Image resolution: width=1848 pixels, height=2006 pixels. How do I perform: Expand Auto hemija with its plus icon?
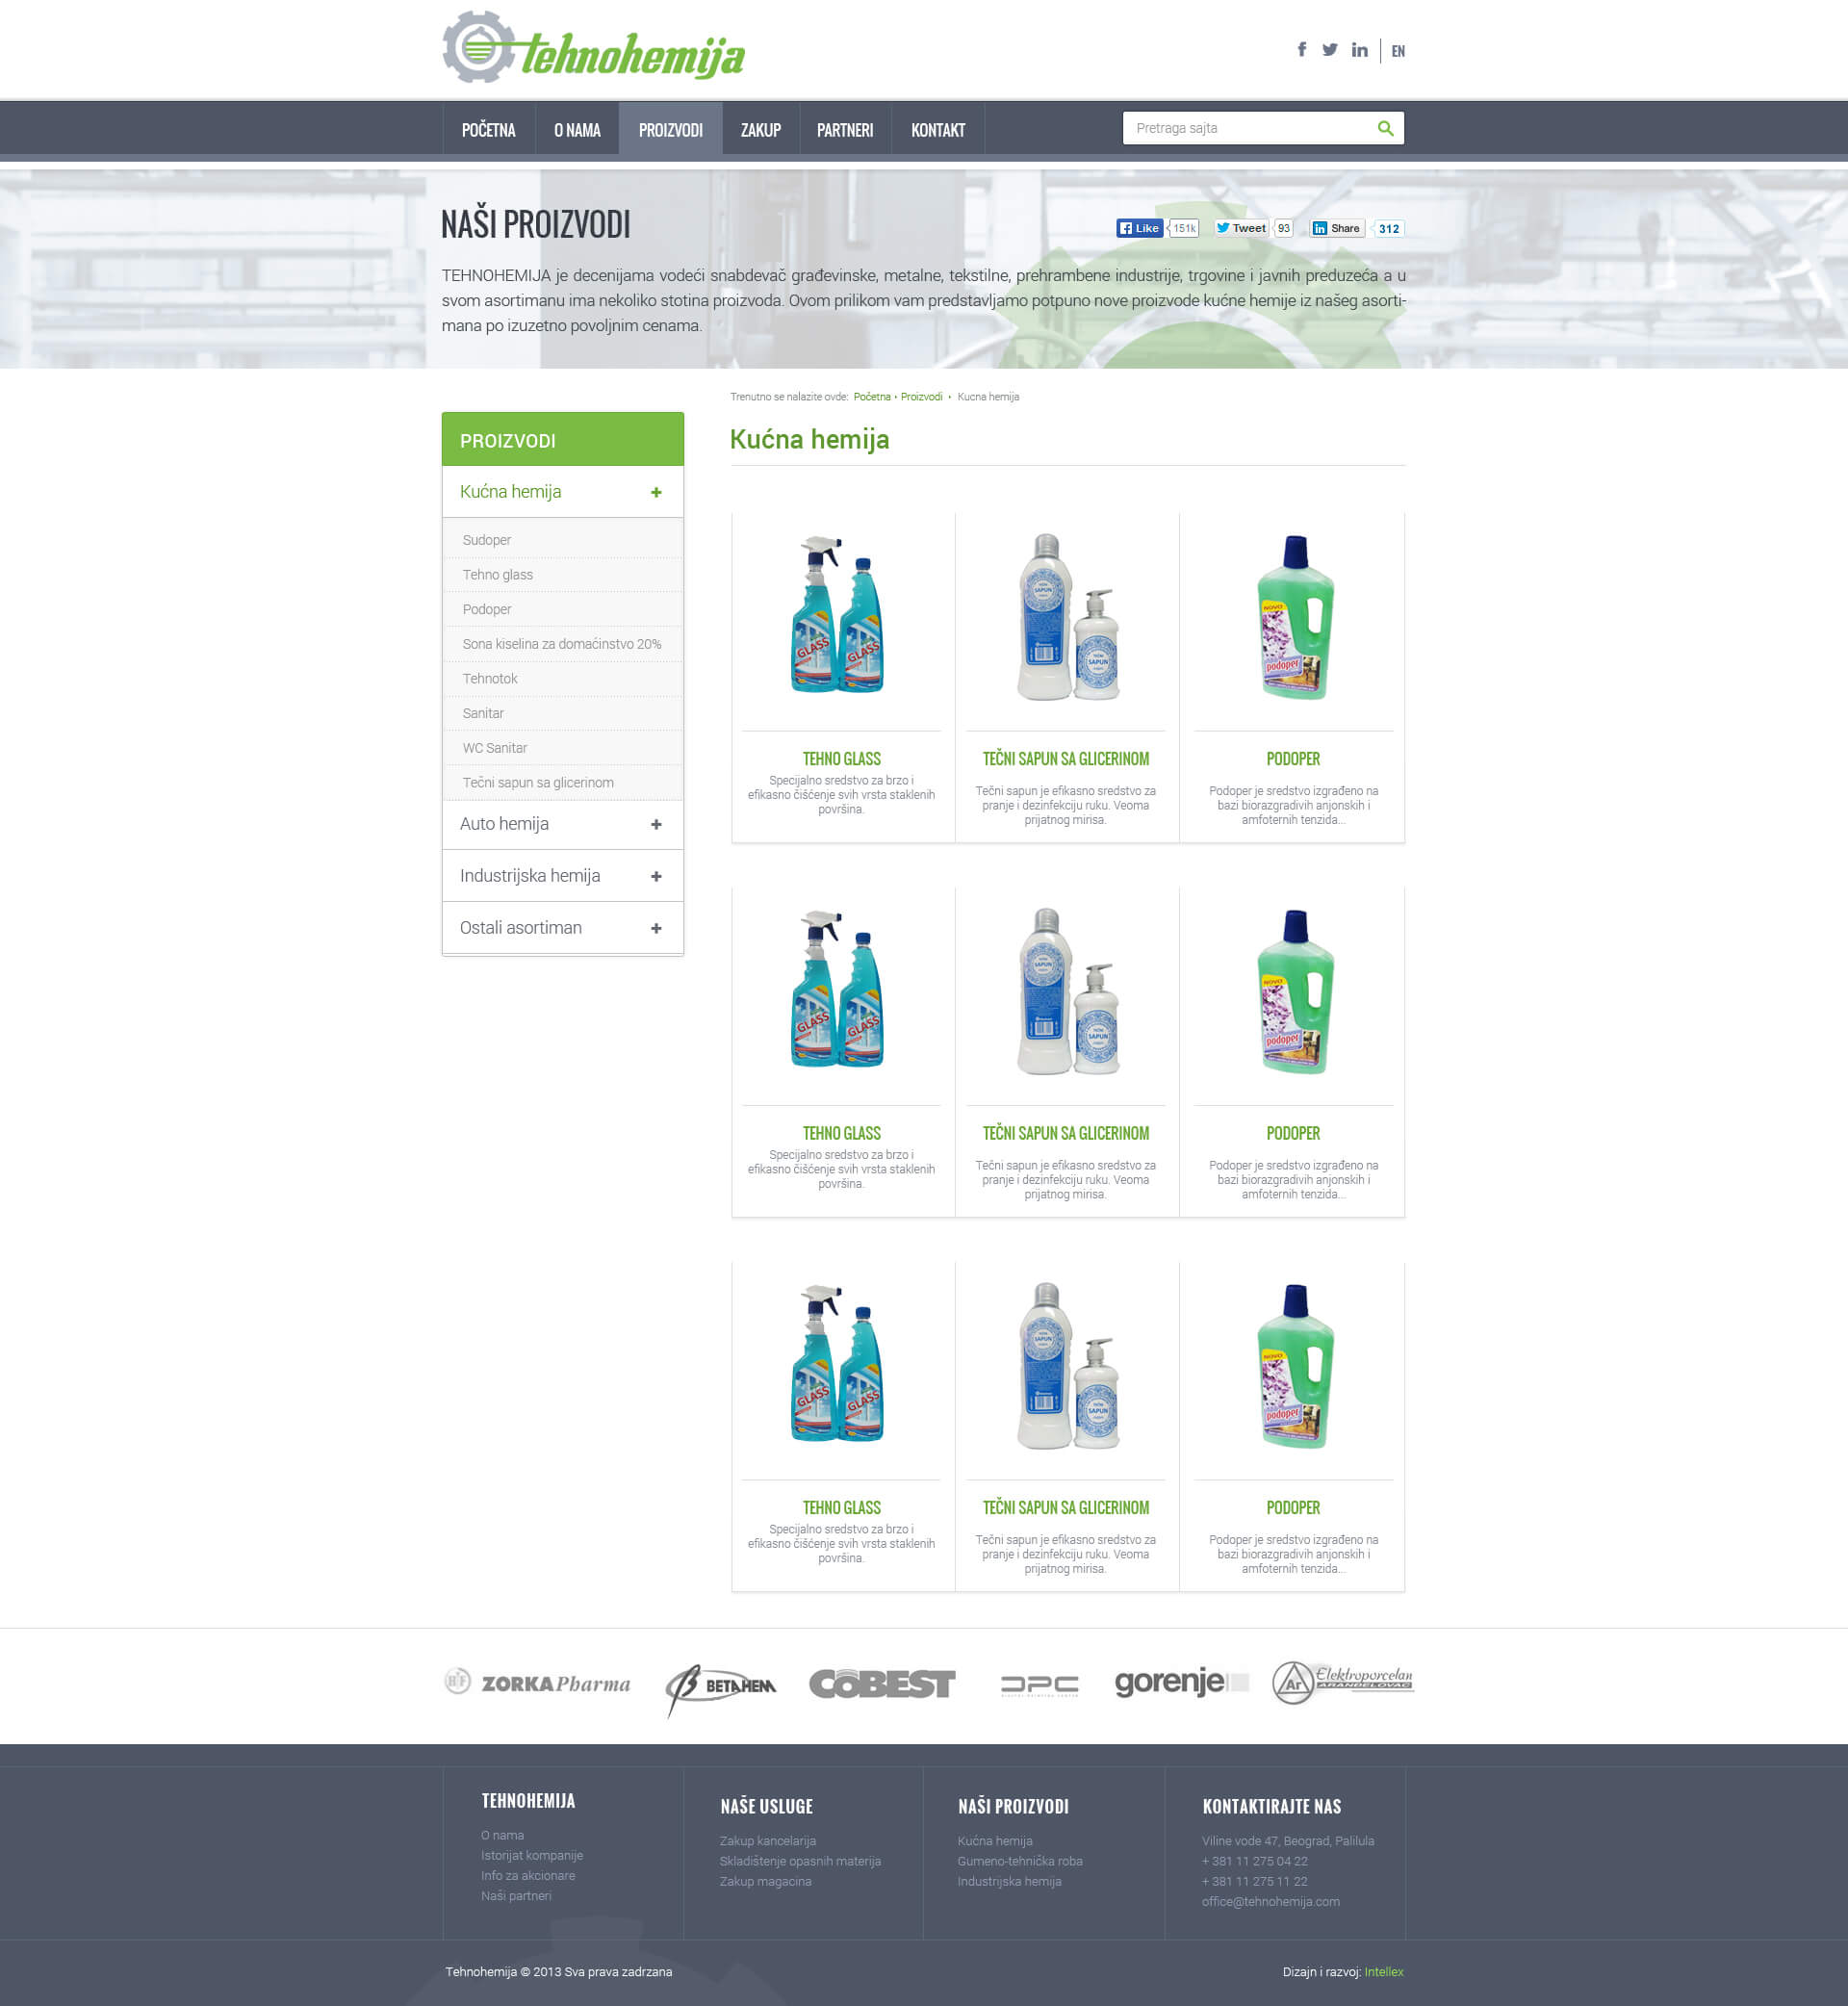(x=656, y=824)
